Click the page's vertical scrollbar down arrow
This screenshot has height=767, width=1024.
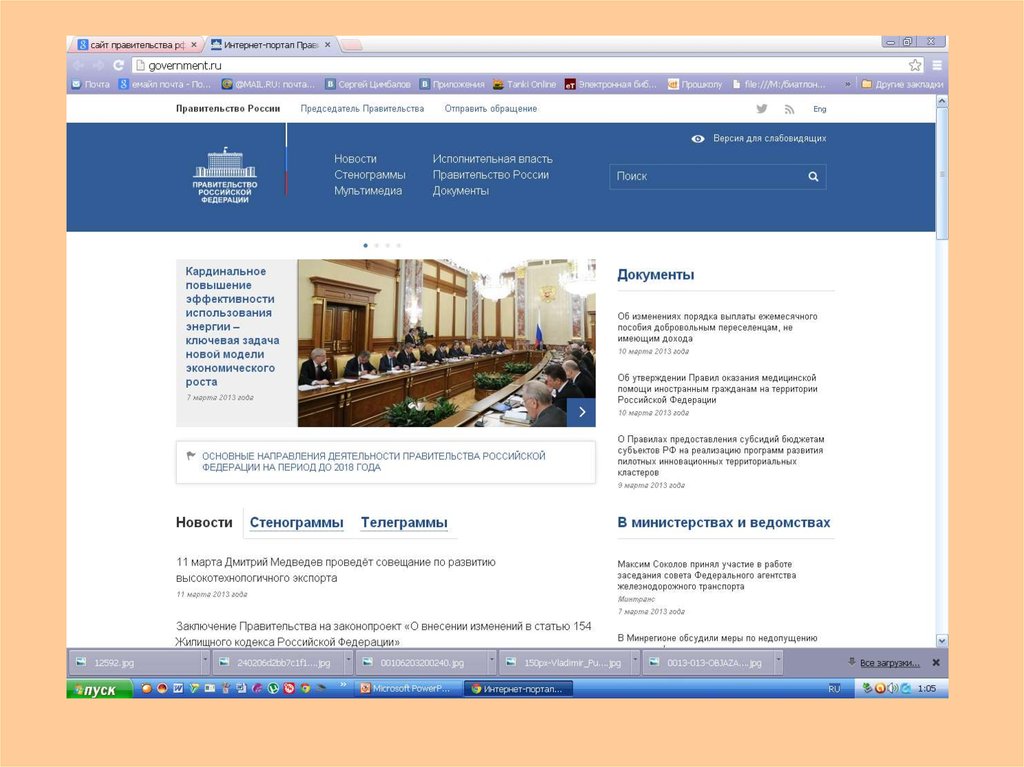[x=942, y=639]
